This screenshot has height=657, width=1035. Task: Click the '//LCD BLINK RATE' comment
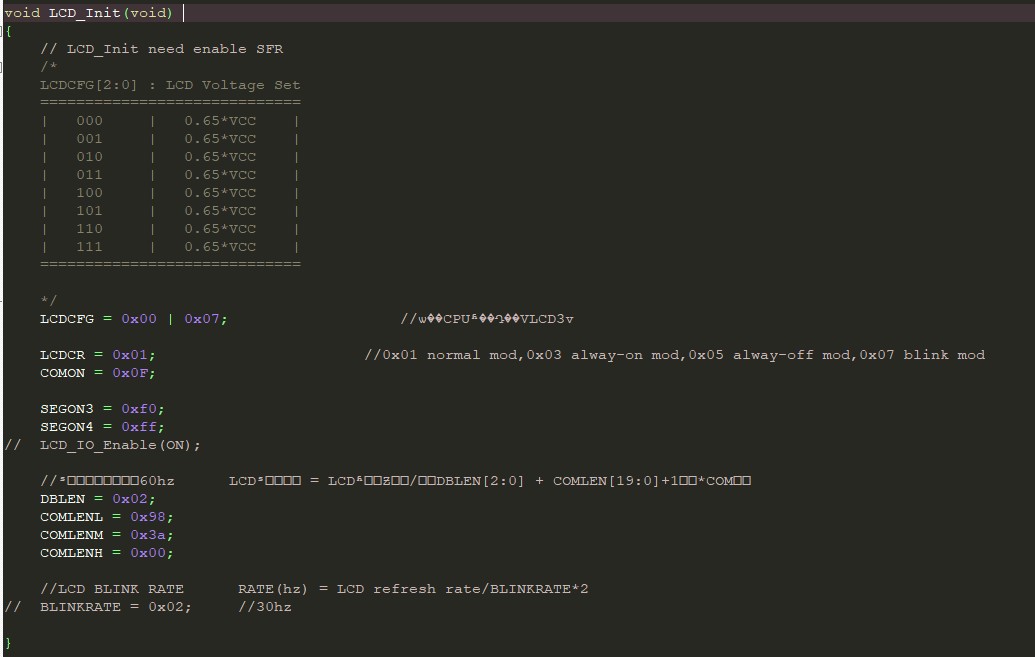point(112,589)
